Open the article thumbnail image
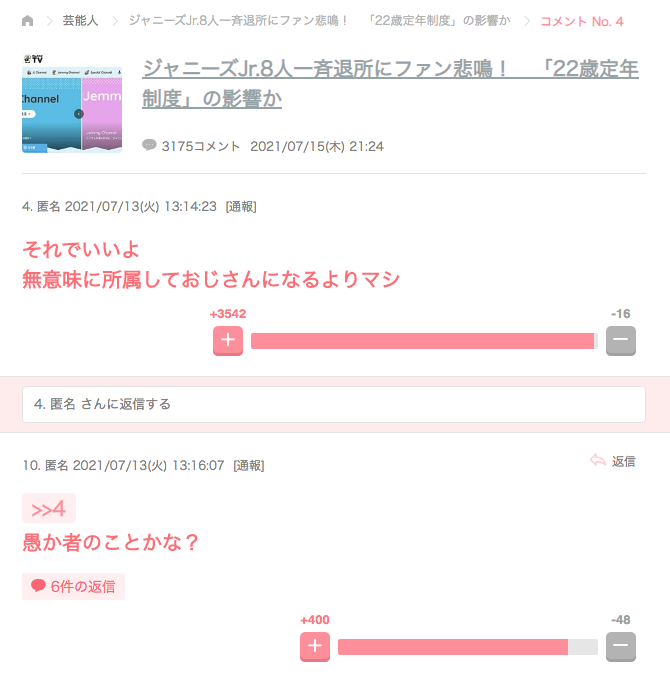This screenshot has width=670, height=675. [72, 103]
